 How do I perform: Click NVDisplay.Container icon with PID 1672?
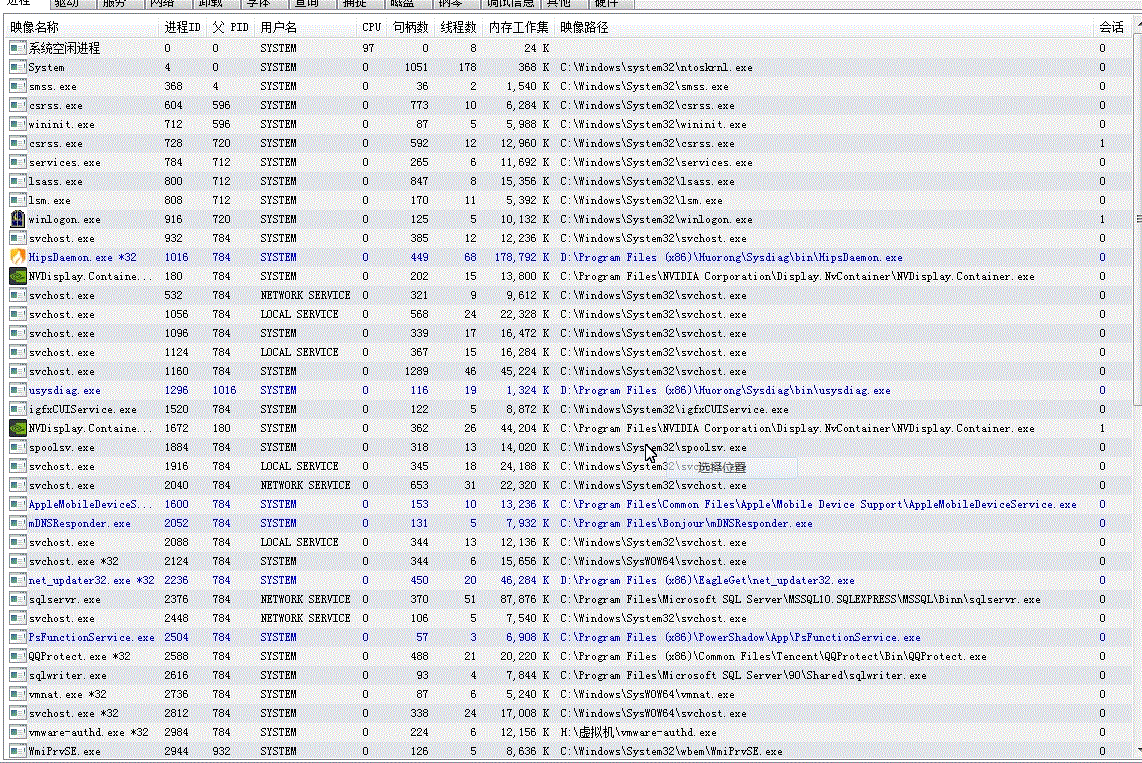coord(17,428)
